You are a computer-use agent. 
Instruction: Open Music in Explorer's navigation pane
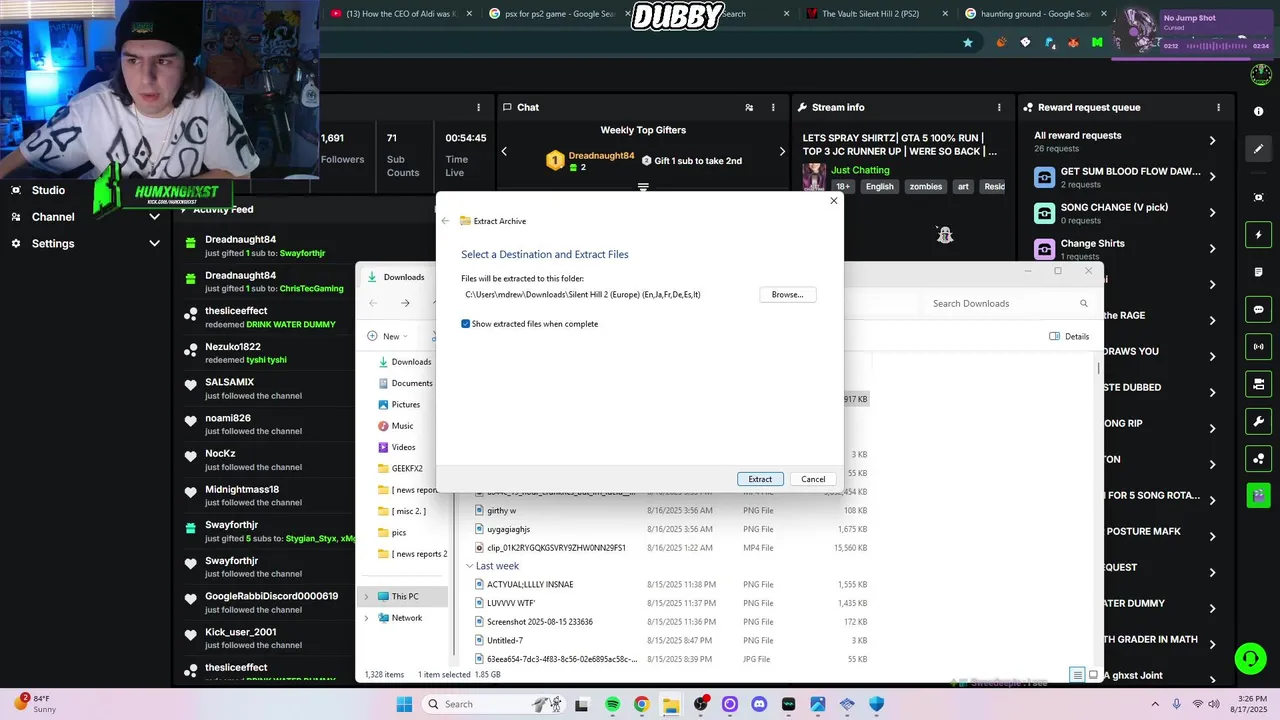[x=396, y=426]
